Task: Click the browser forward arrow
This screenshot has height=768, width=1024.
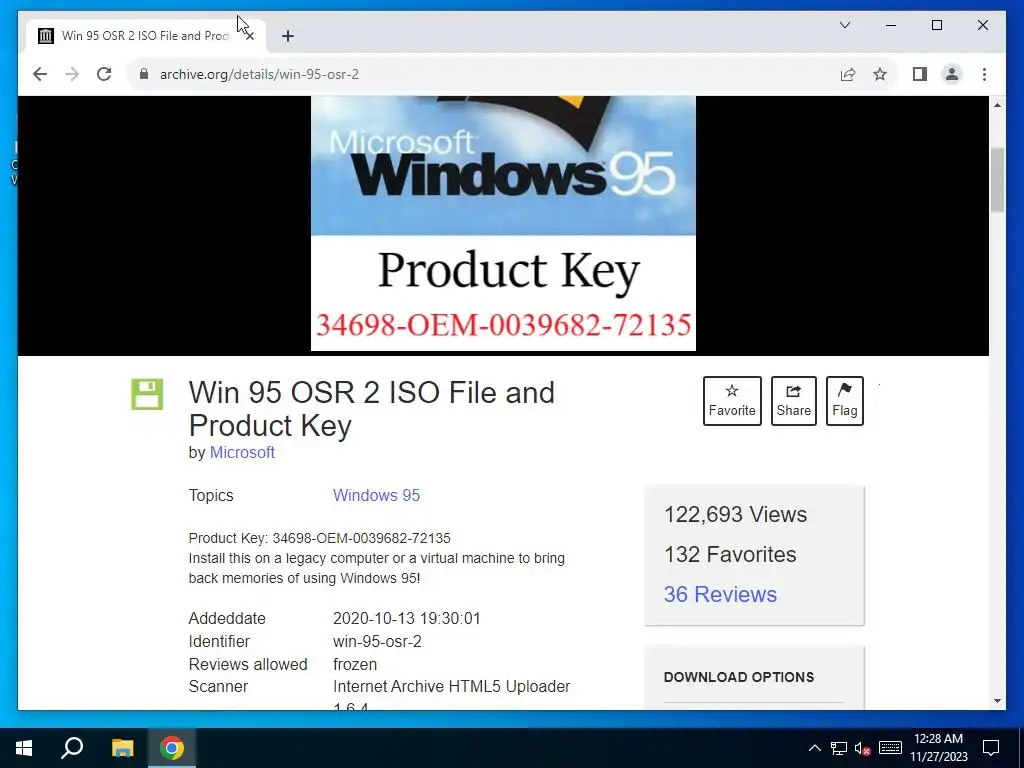Action: (x=72, y=74)
